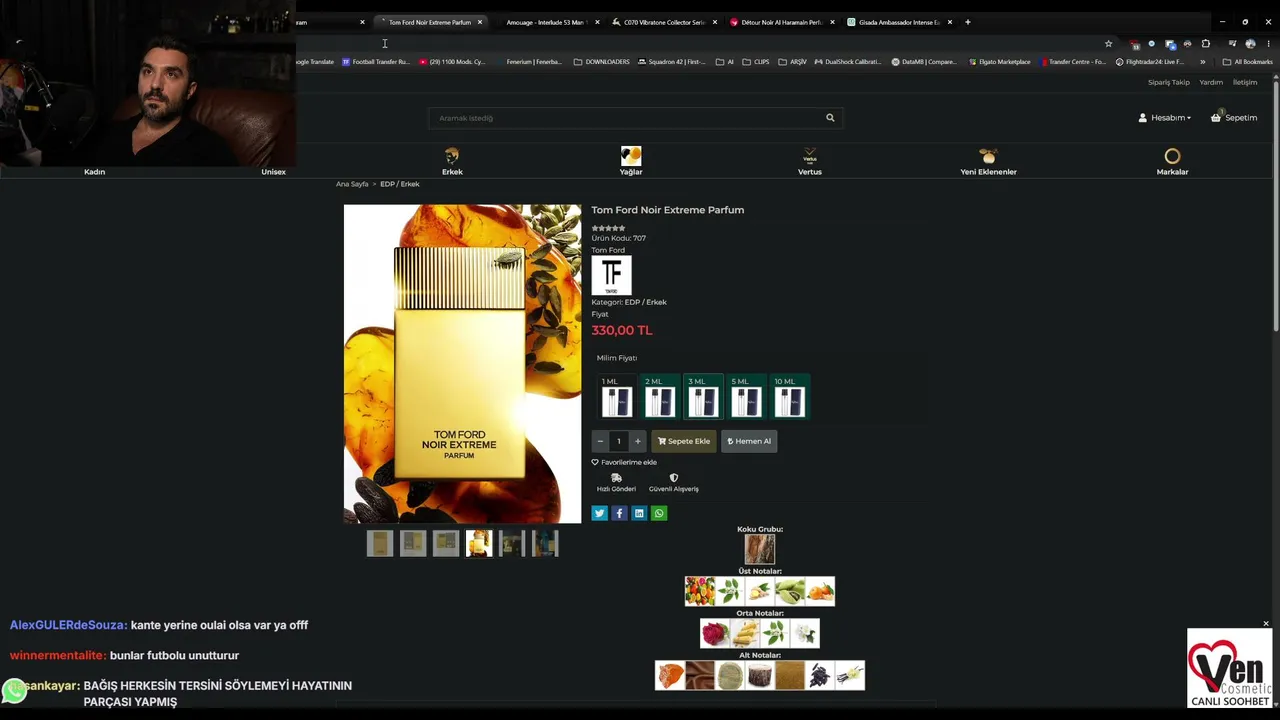Select the 5 ML size option
Screen dimensions: 1280x720
pyautogui.click(x=746, y=397)
